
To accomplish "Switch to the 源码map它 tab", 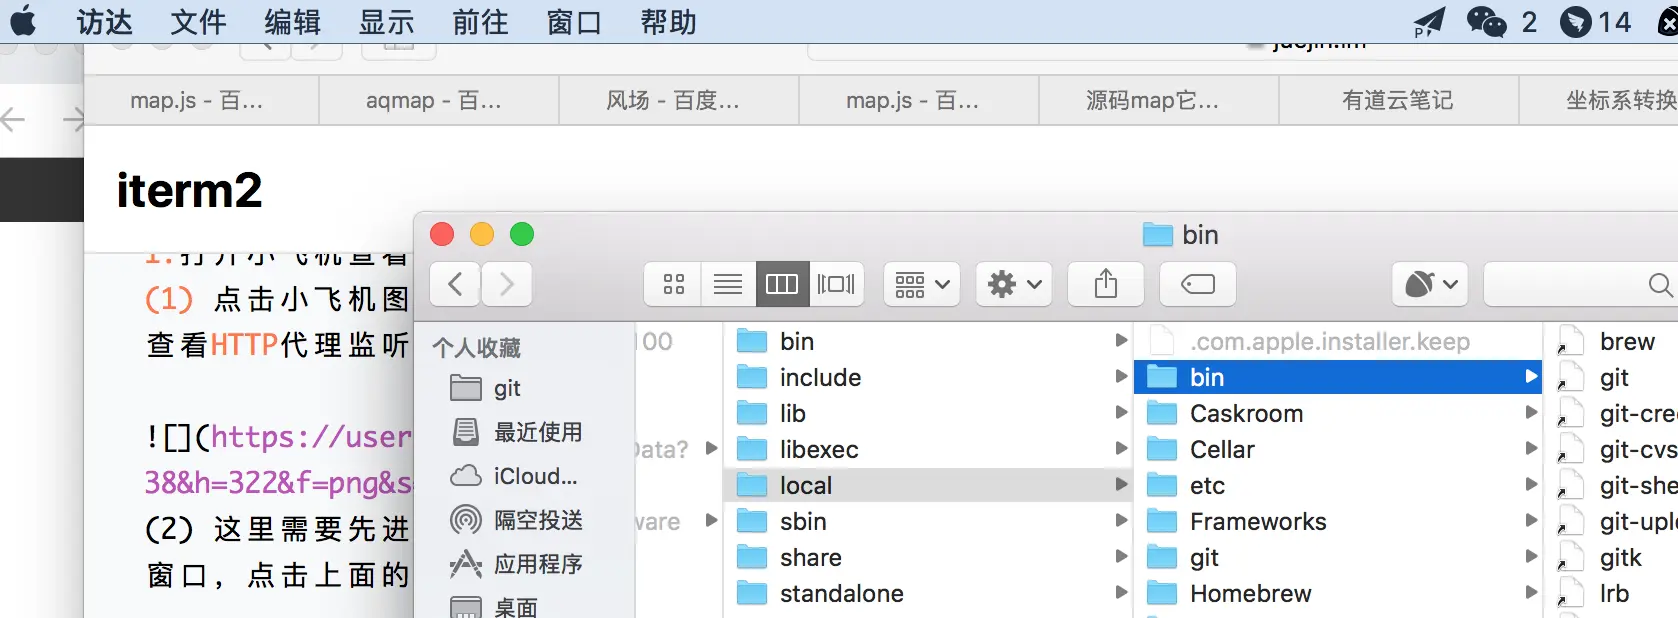I will 1159,100.
